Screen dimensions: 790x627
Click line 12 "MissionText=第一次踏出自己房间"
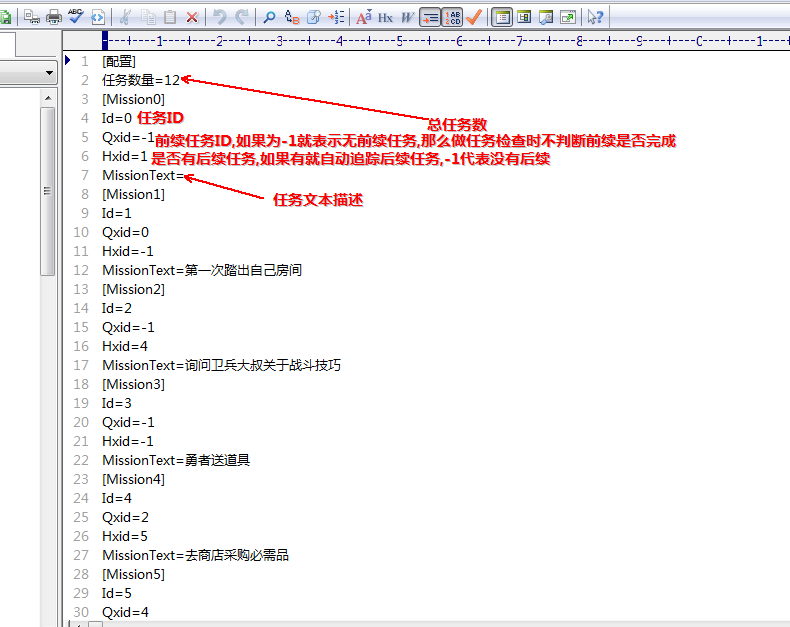point(202,270)
